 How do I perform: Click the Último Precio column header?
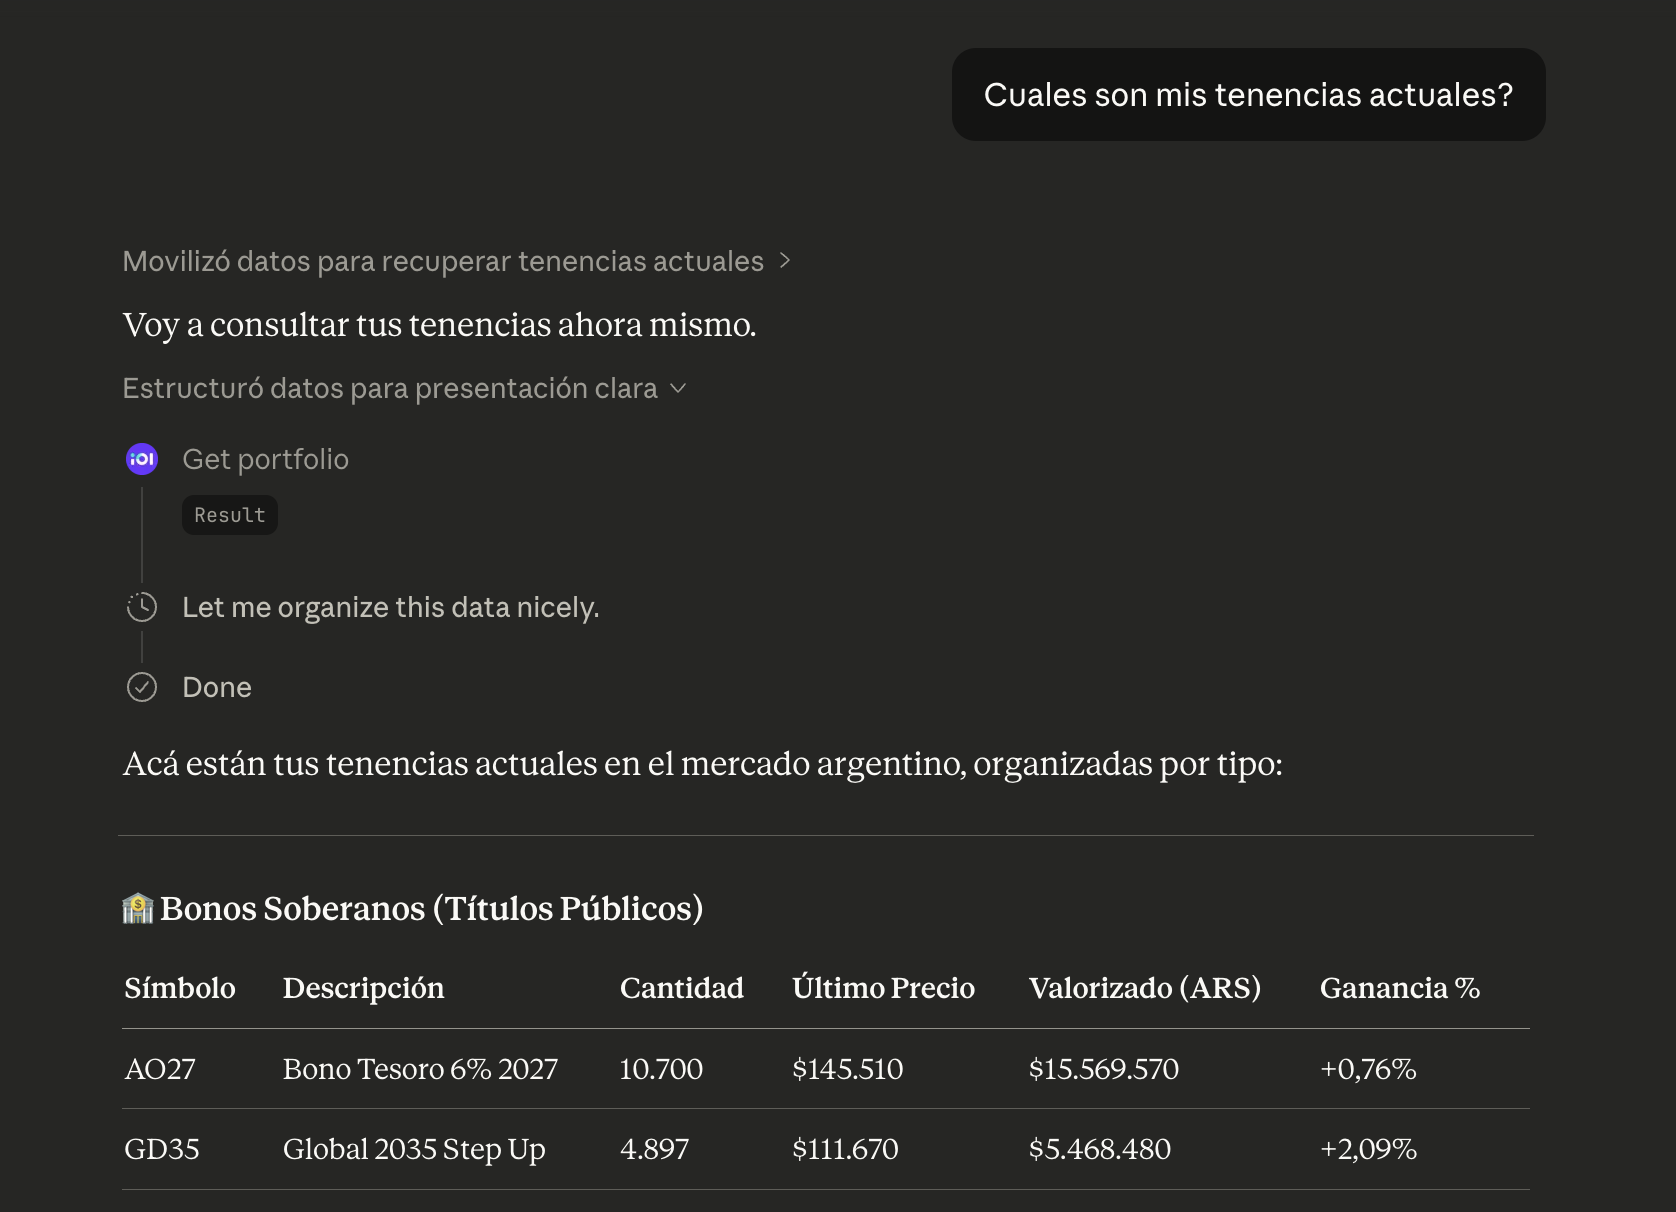[883, 988]
